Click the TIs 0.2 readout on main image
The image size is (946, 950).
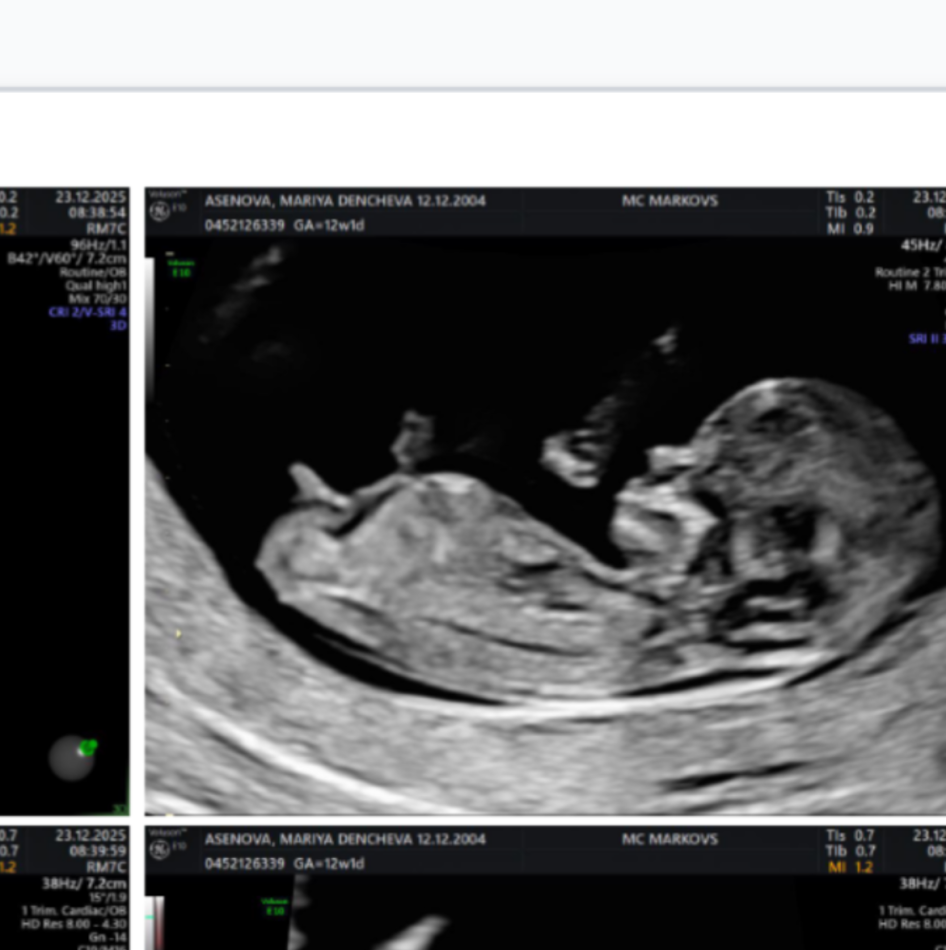[851, 198]
